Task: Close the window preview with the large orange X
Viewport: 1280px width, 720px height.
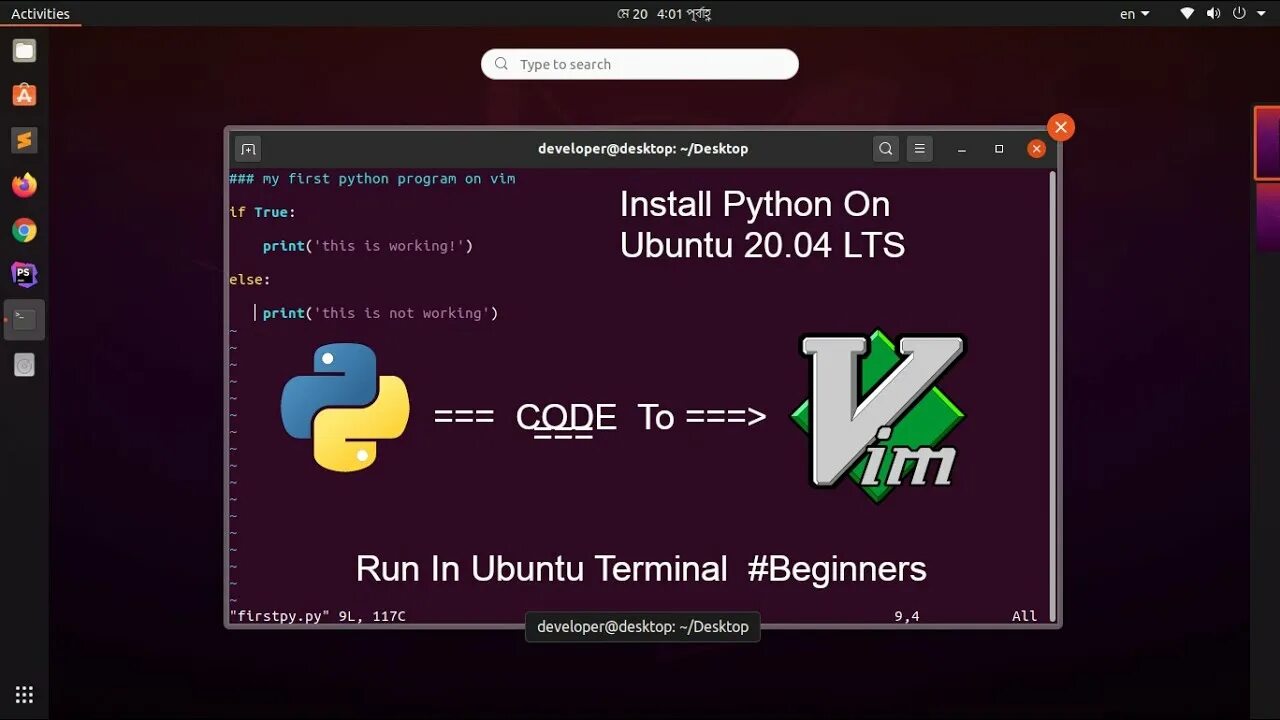Action: (1061, 127)
